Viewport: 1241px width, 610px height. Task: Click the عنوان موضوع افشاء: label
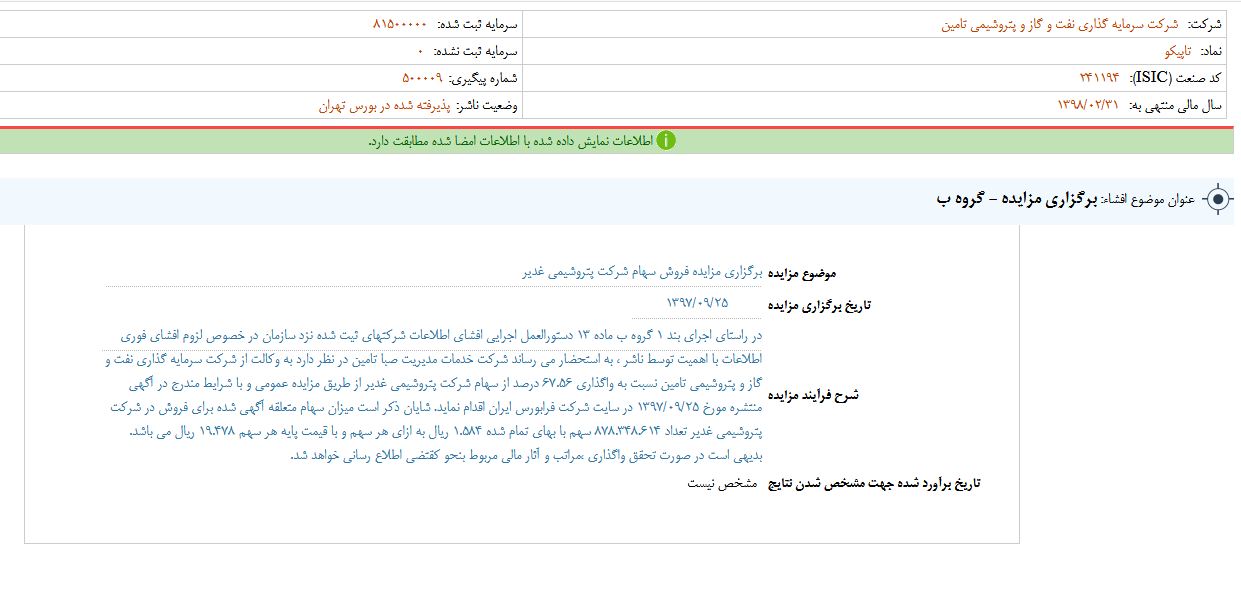click(x=1148, y=201)
